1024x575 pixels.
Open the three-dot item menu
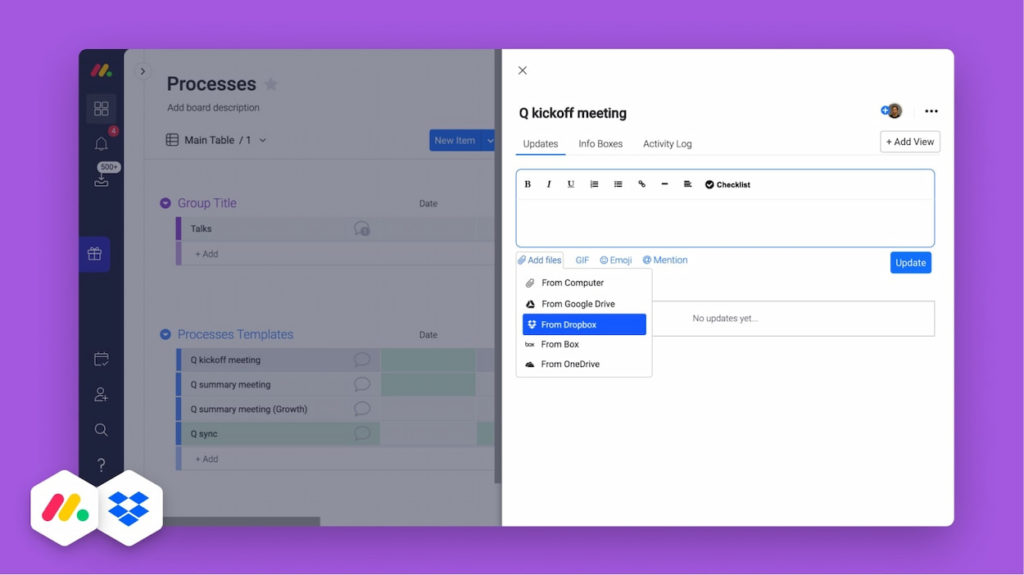(931, 111)
